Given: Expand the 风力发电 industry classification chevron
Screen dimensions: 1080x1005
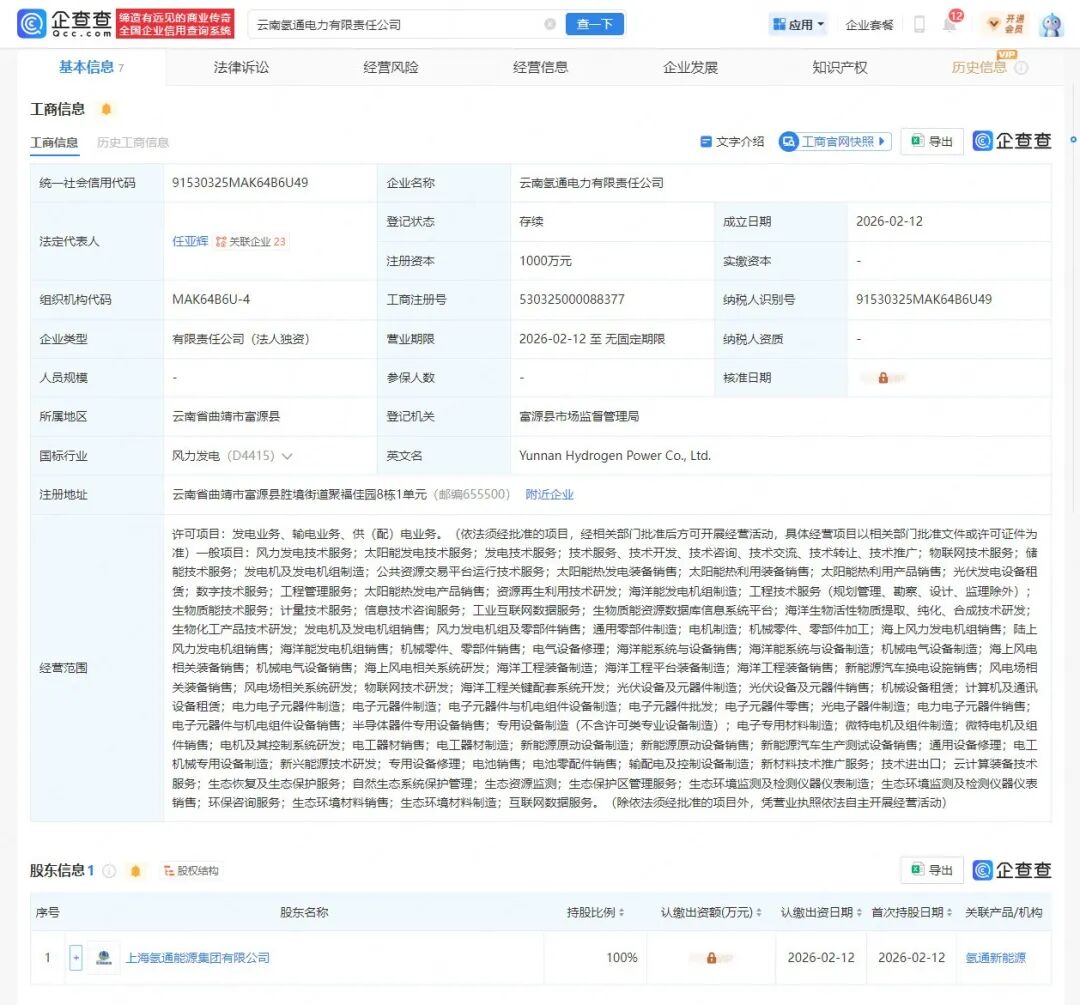Looking at the screenshot, I should coord(287,456).
